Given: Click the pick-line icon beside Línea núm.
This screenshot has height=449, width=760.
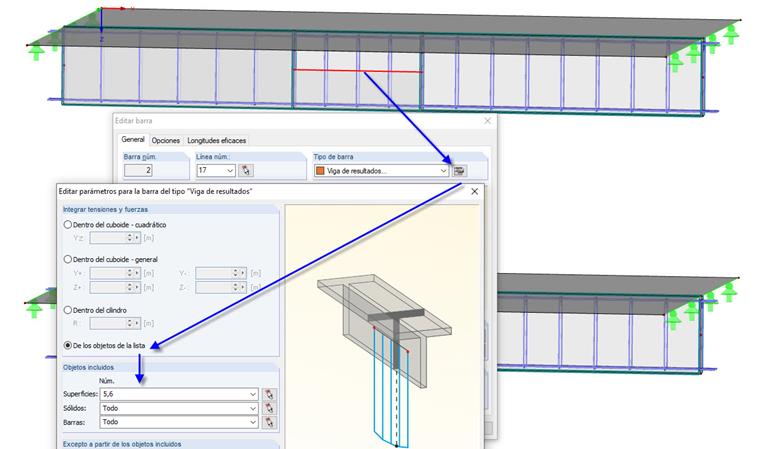Looking at the screenshot, I should (246, 171).
